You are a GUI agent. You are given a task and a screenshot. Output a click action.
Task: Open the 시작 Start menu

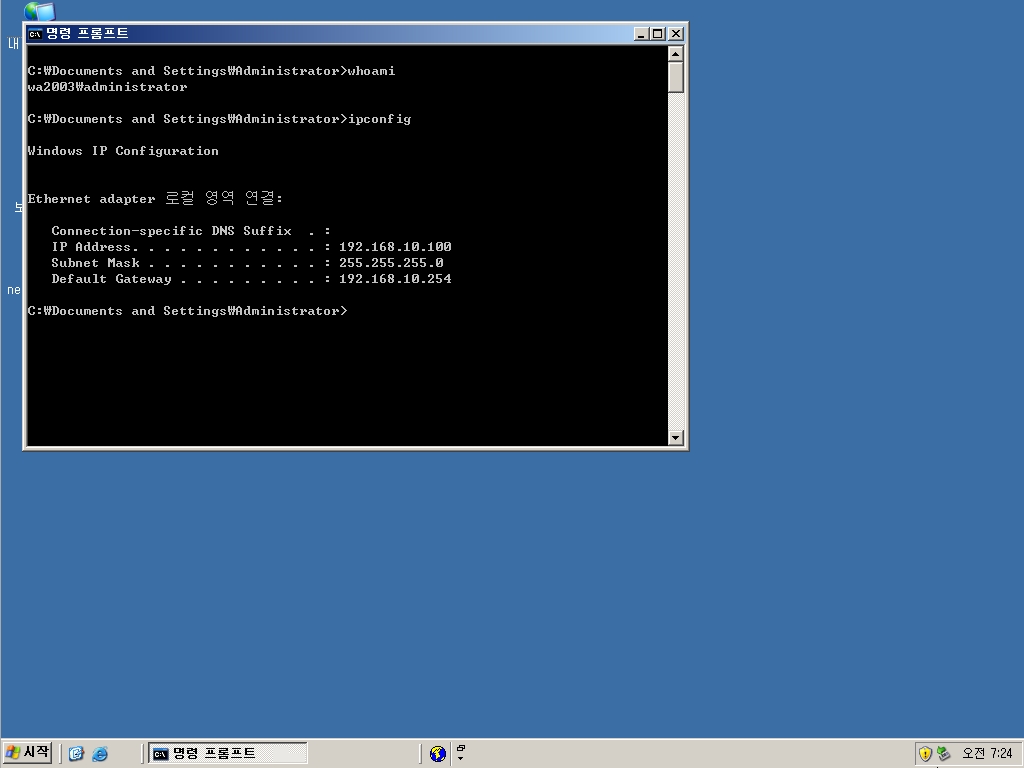pos(27,753)
